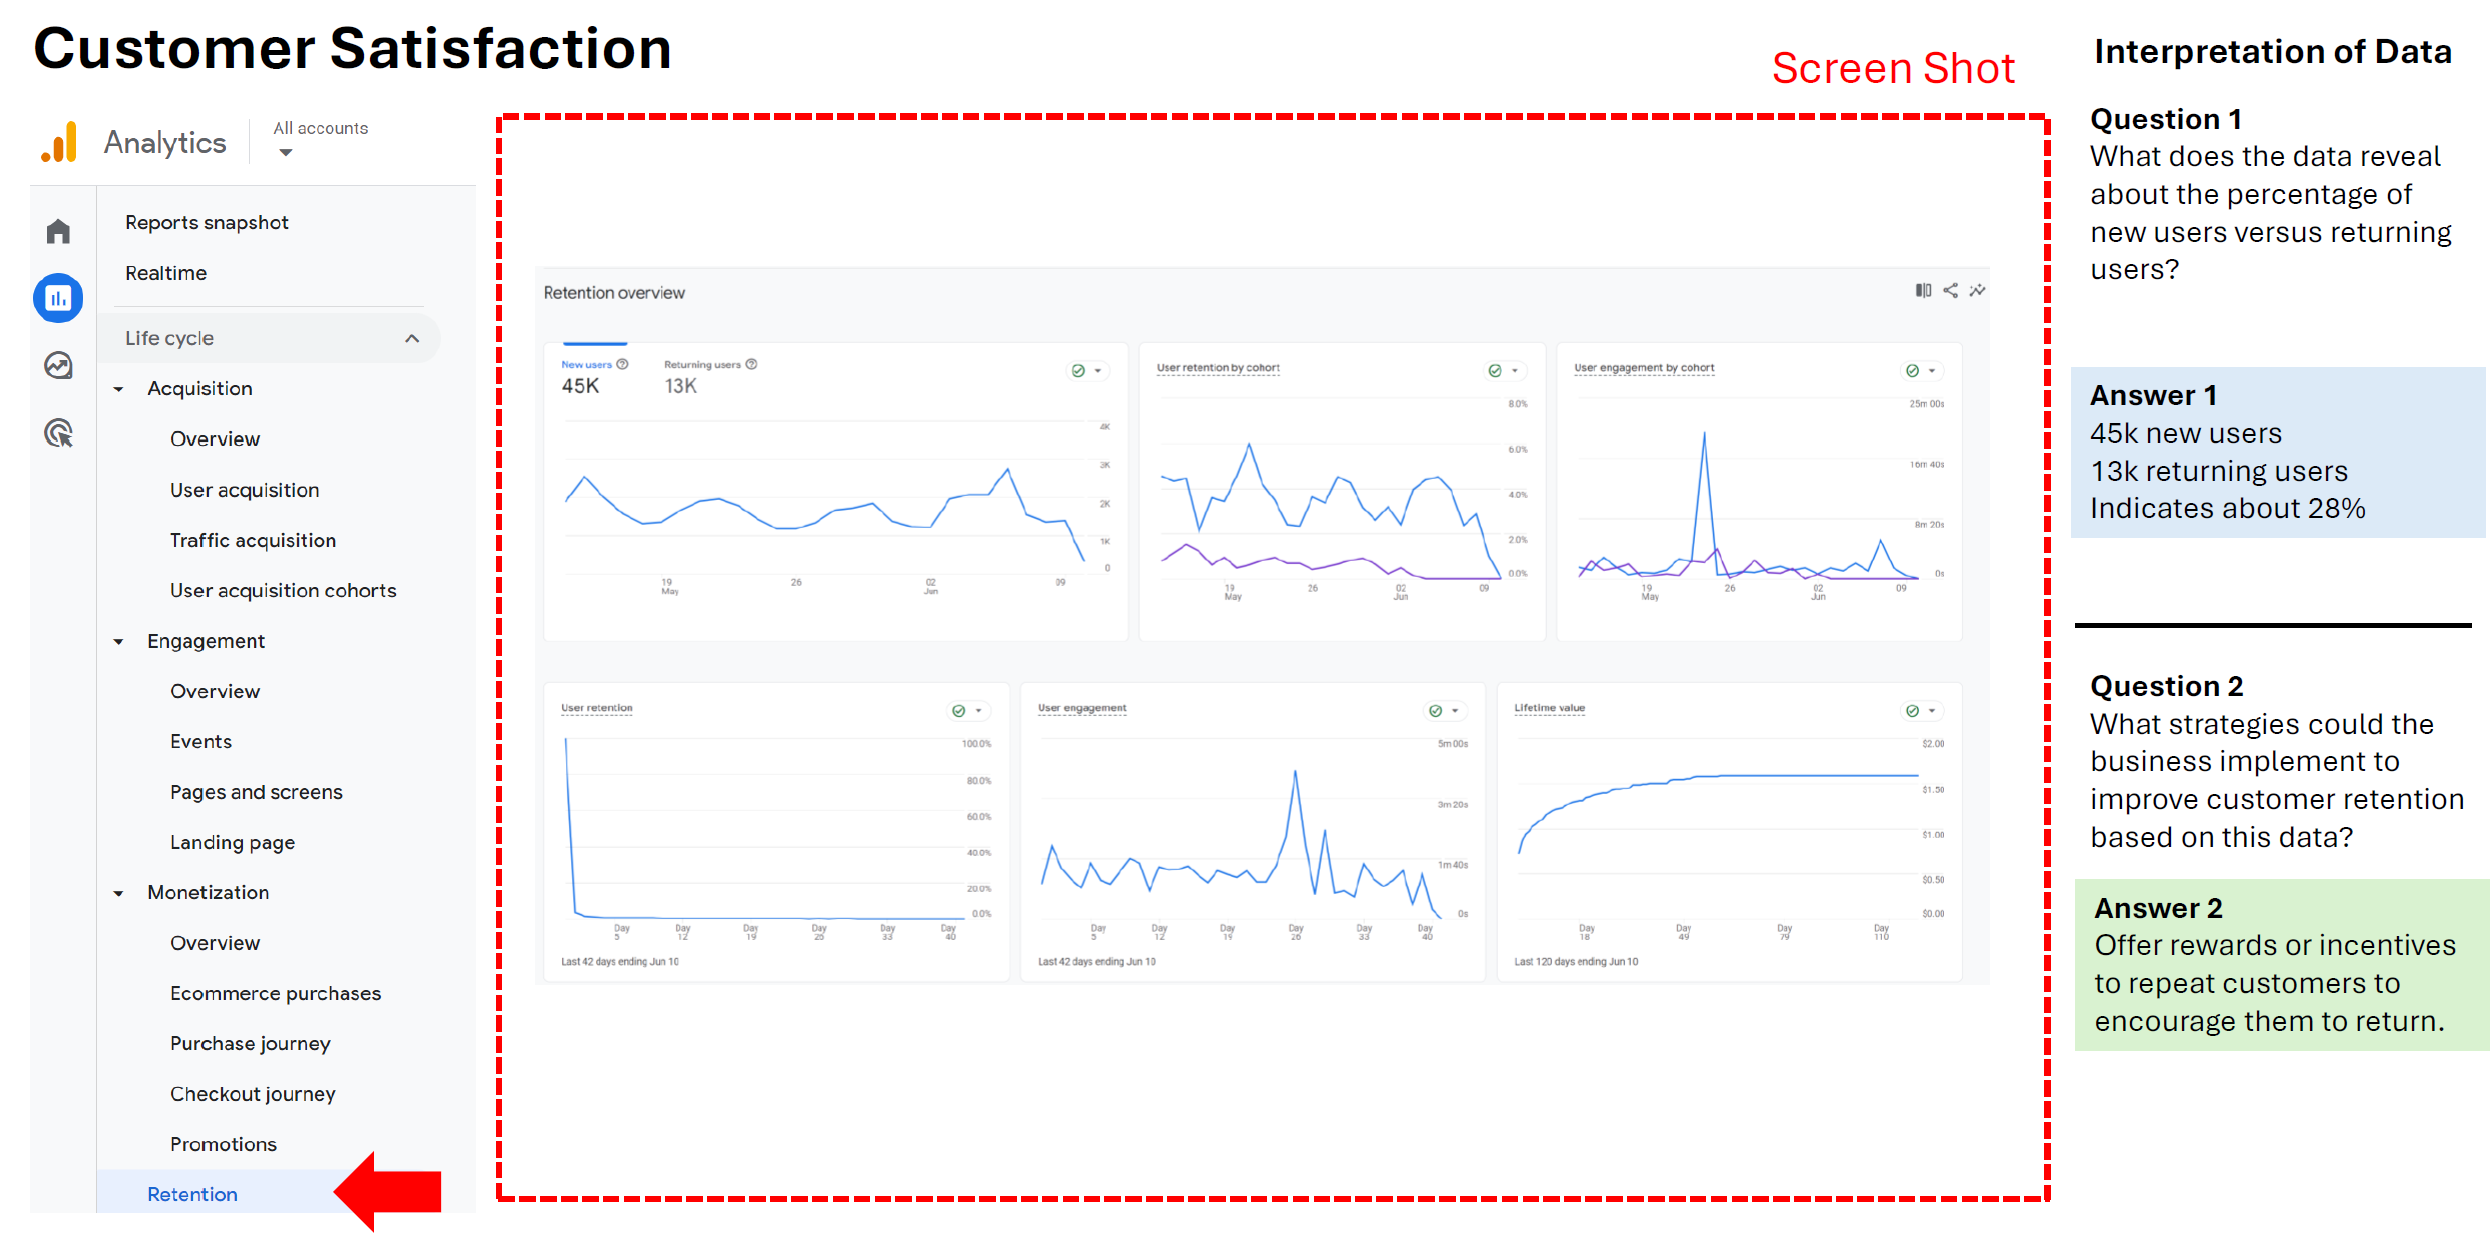Click the green check on User retention by cohort

[x=1495, y=371]
